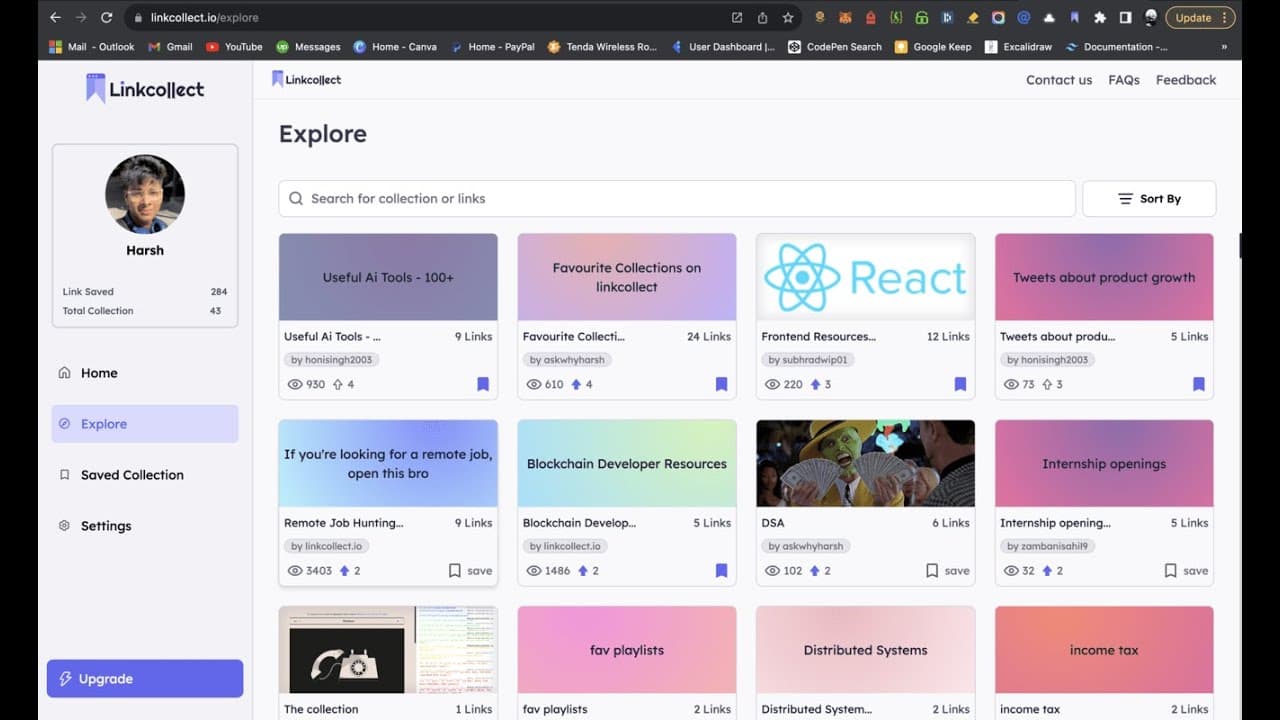
Task: Open the browser extensions puzzle icon
Action: click(x=1100, y=18)
